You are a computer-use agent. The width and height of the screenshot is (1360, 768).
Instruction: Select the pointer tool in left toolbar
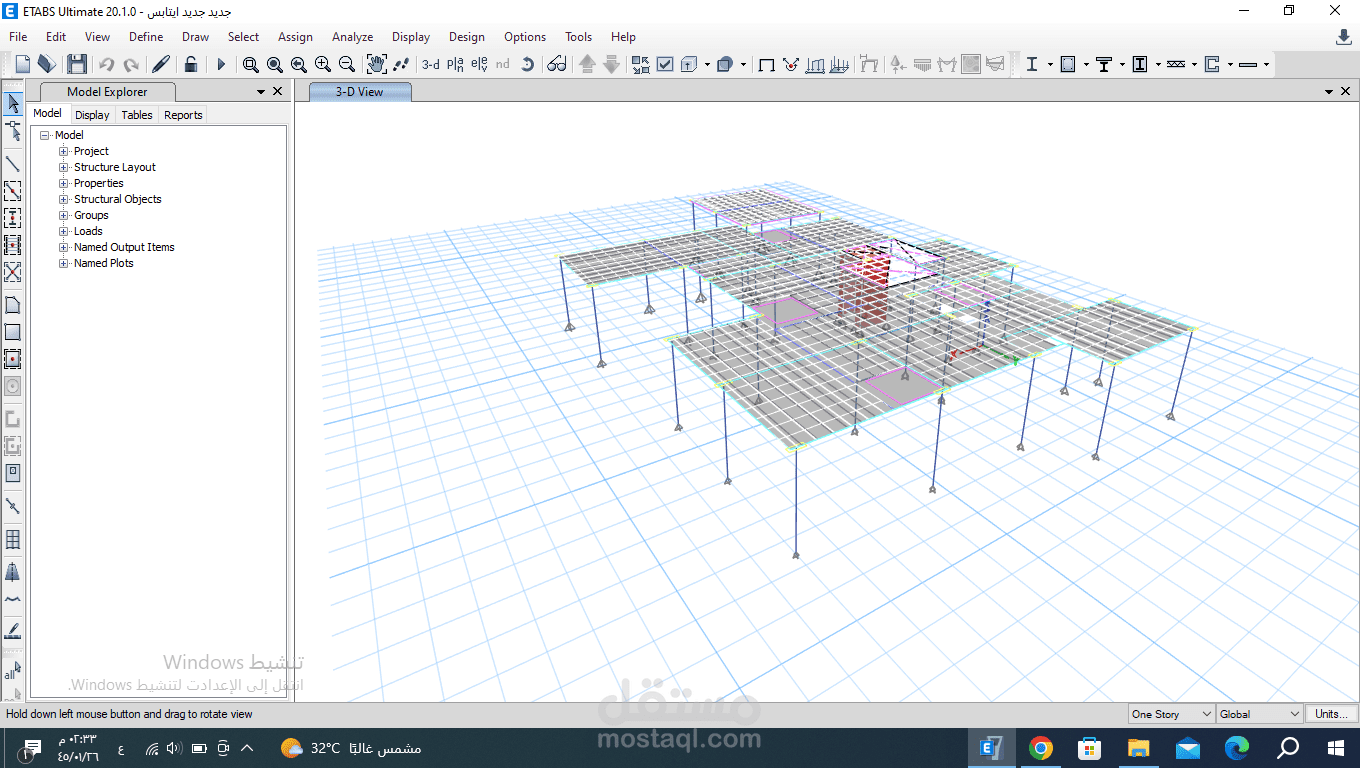(x=13, y=103)
